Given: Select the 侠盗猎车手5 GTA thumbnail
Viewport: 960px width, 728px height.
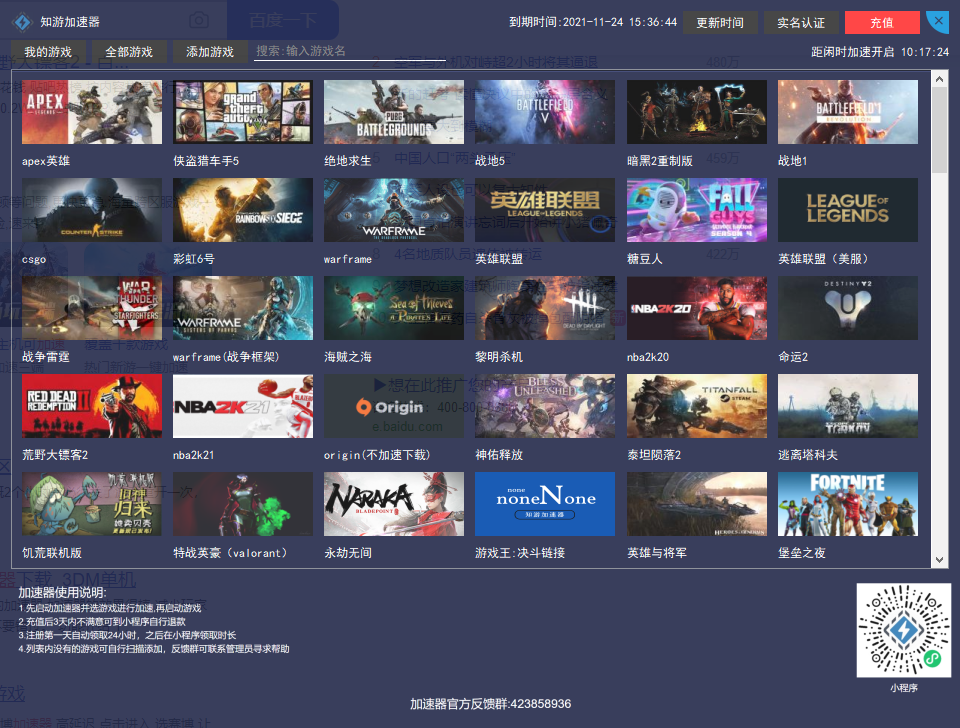Looking at the screenshot, I should 243,112.
